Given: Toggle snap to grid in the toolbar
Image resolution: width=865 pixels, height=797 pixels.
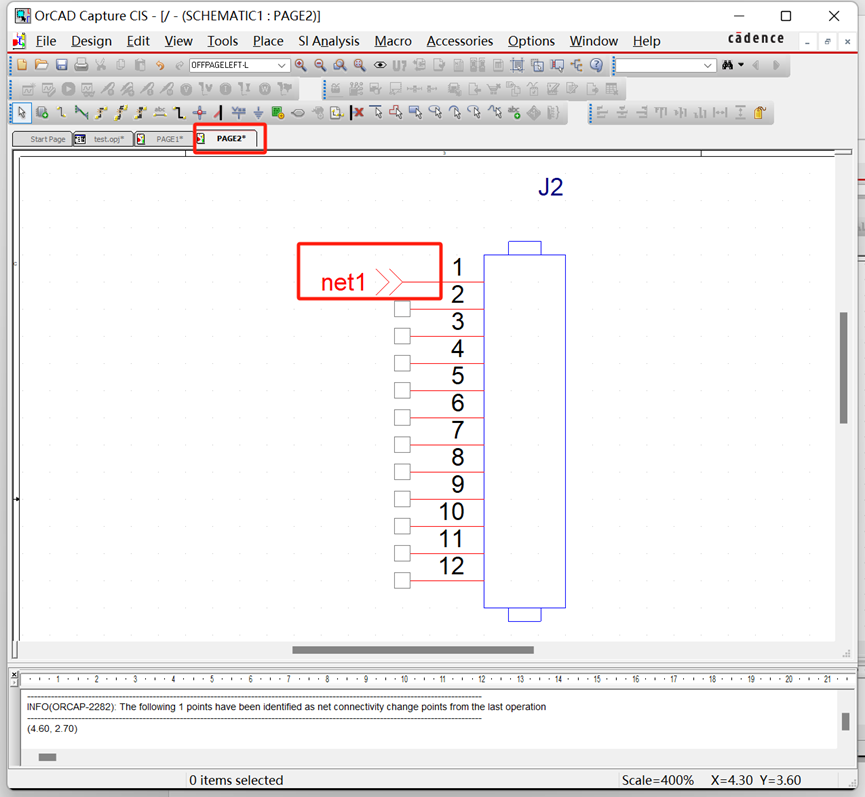Looking at the screenshot, I should click(x=516, y=64).
